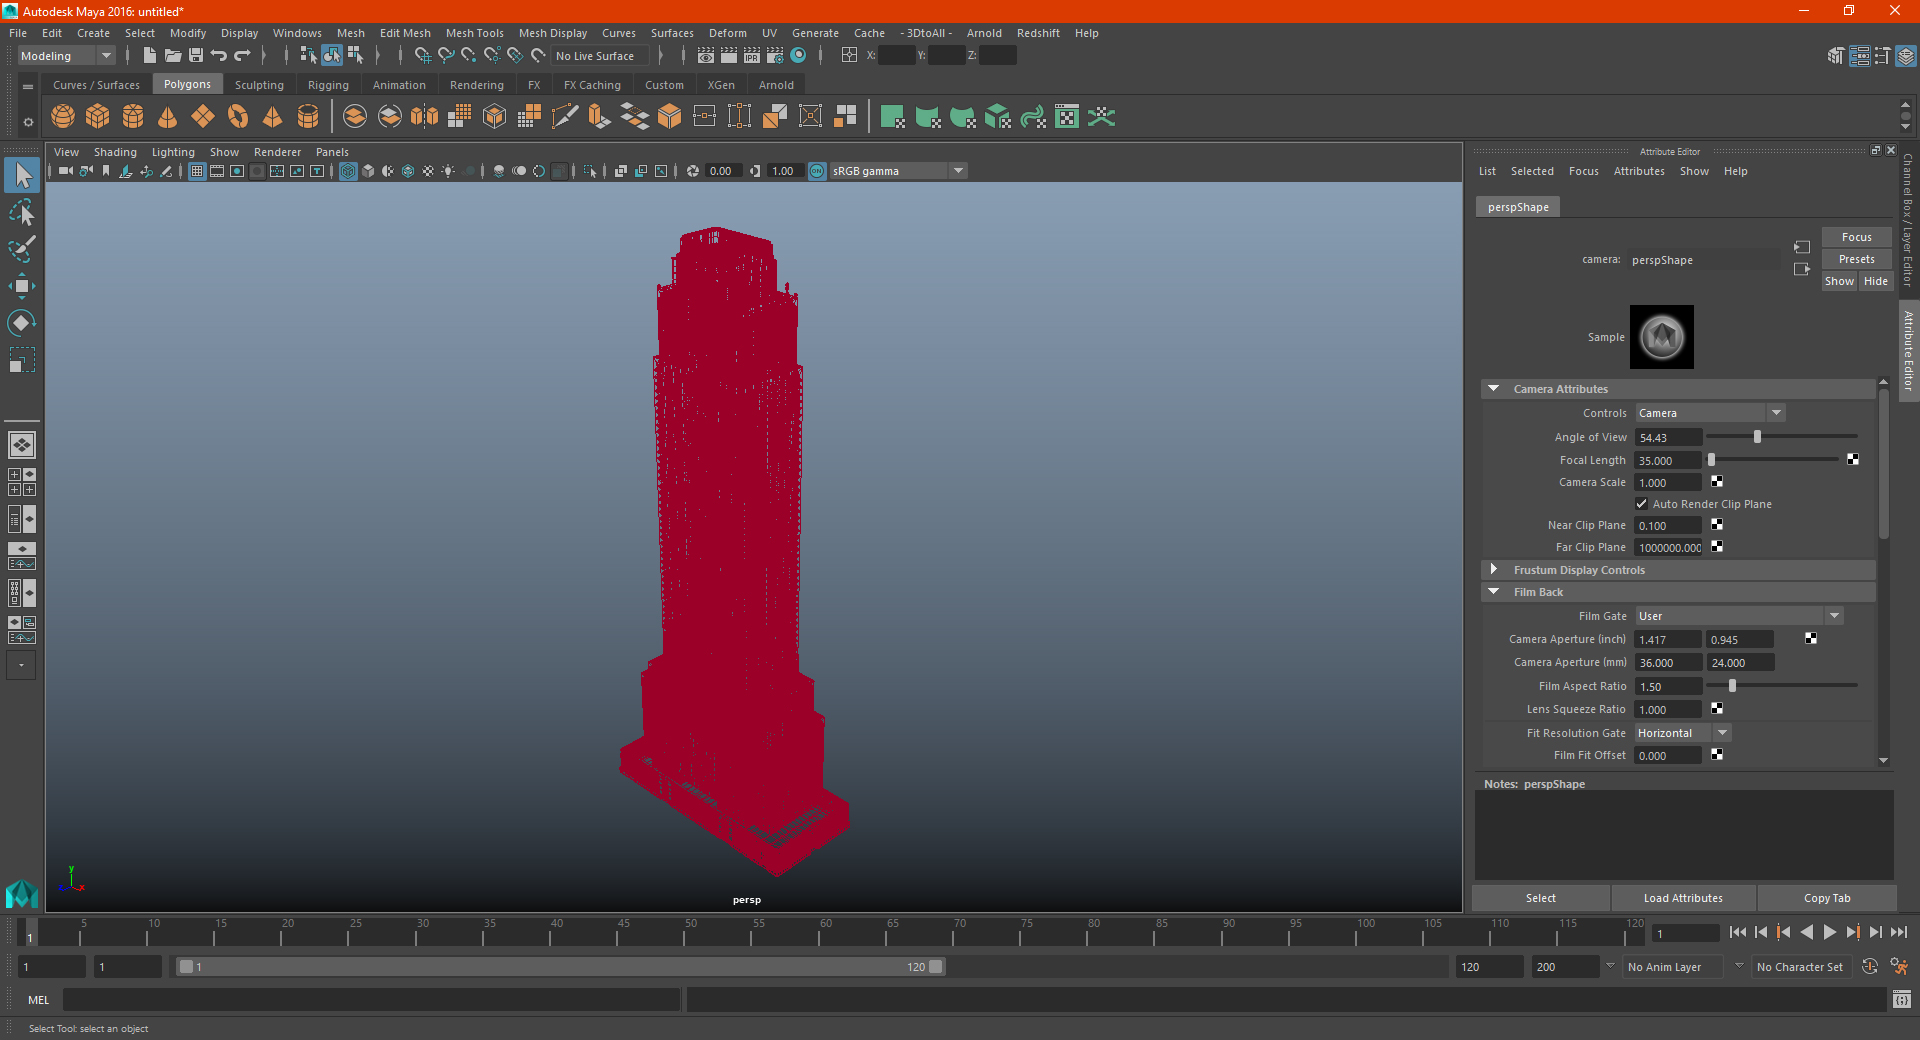Click the Near Clip Plane value field
This screenshot has width=1920, height=1040.
point(1667,525)
